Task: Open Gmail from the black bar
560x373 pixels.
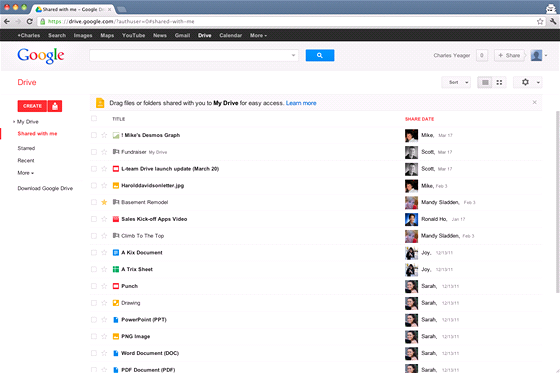Action: pos(182,35)
